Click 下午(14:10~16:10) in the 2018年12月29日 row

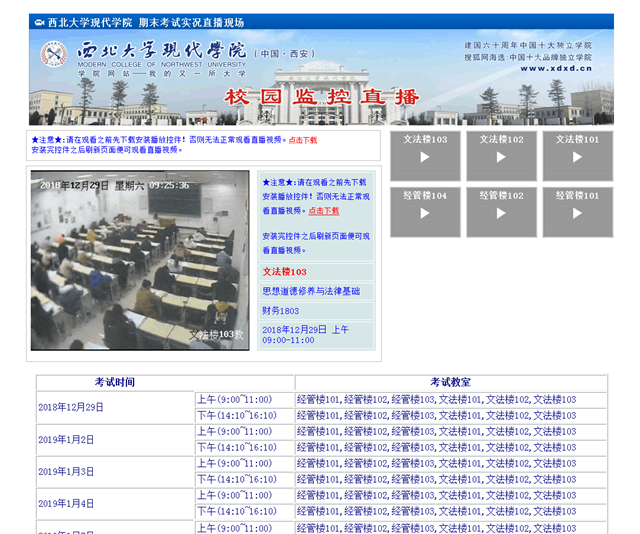click(237, 416)
